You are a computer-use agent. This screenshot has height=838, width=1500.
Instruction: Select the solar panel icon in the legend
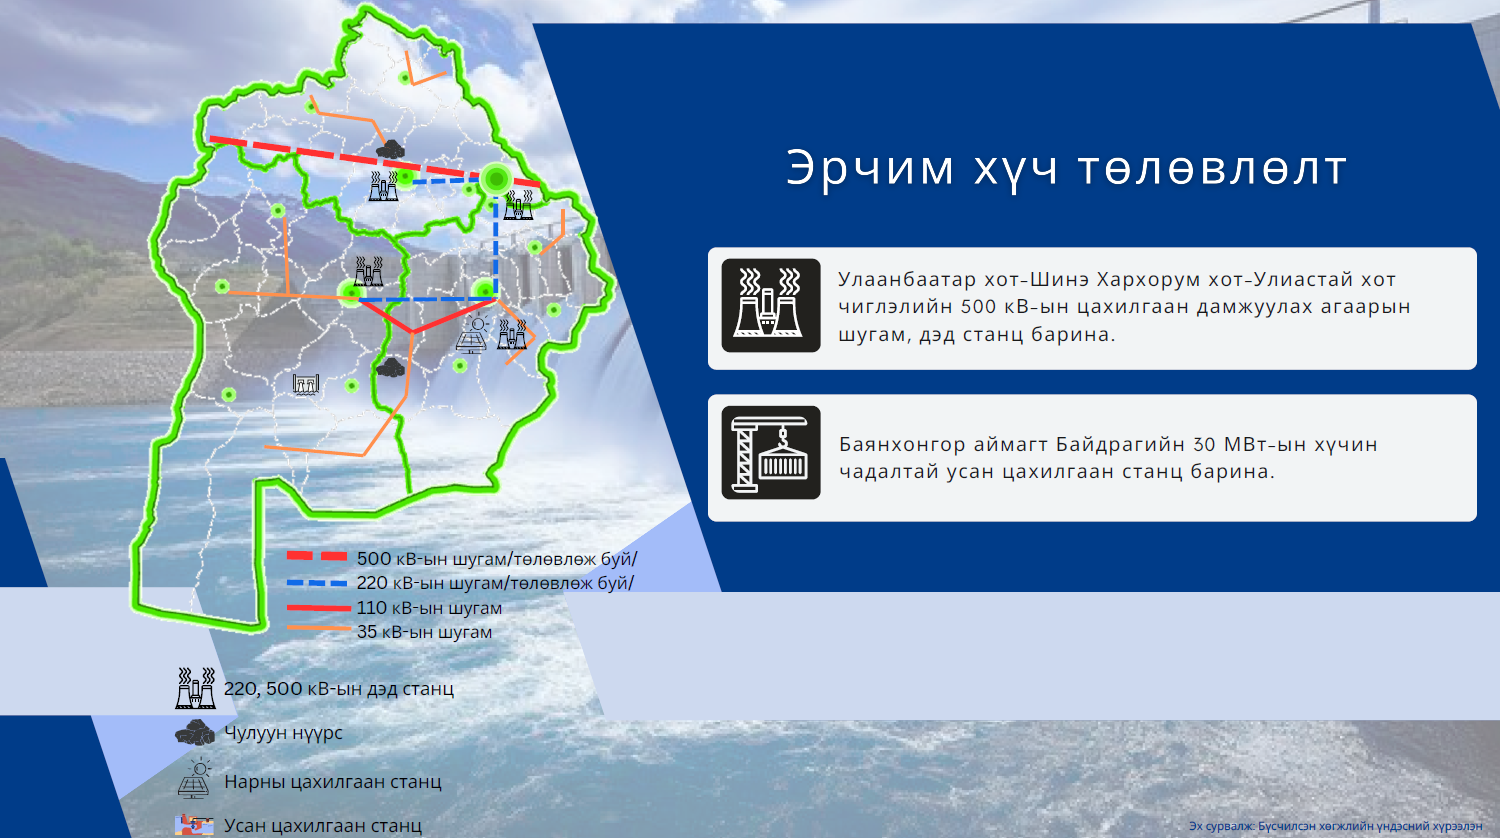pyautogui.click(x=195, y=779)
